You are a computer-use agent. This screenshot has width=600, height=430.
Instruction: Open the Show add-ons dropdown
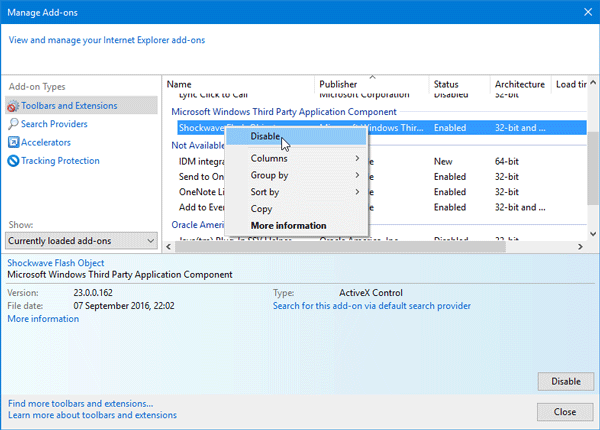click(81, 241)
